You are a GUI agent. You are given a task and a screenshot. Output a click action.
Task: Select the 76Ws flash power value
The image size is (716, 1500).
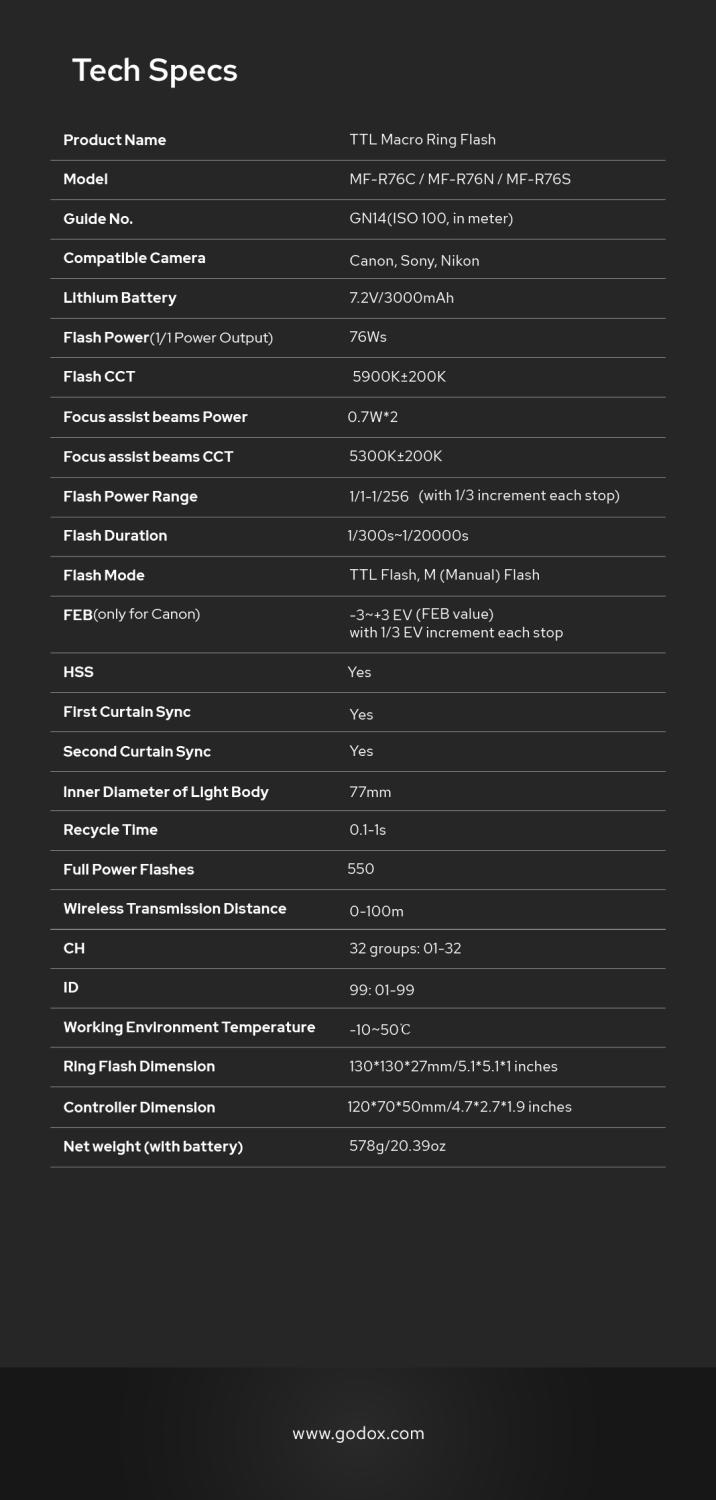click(x=368, y=337)
